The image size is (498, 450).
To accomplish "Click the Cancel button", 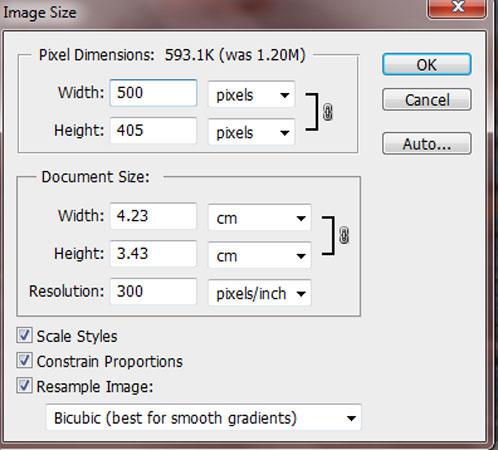I will pyautogui.click(x=427, y=99).
